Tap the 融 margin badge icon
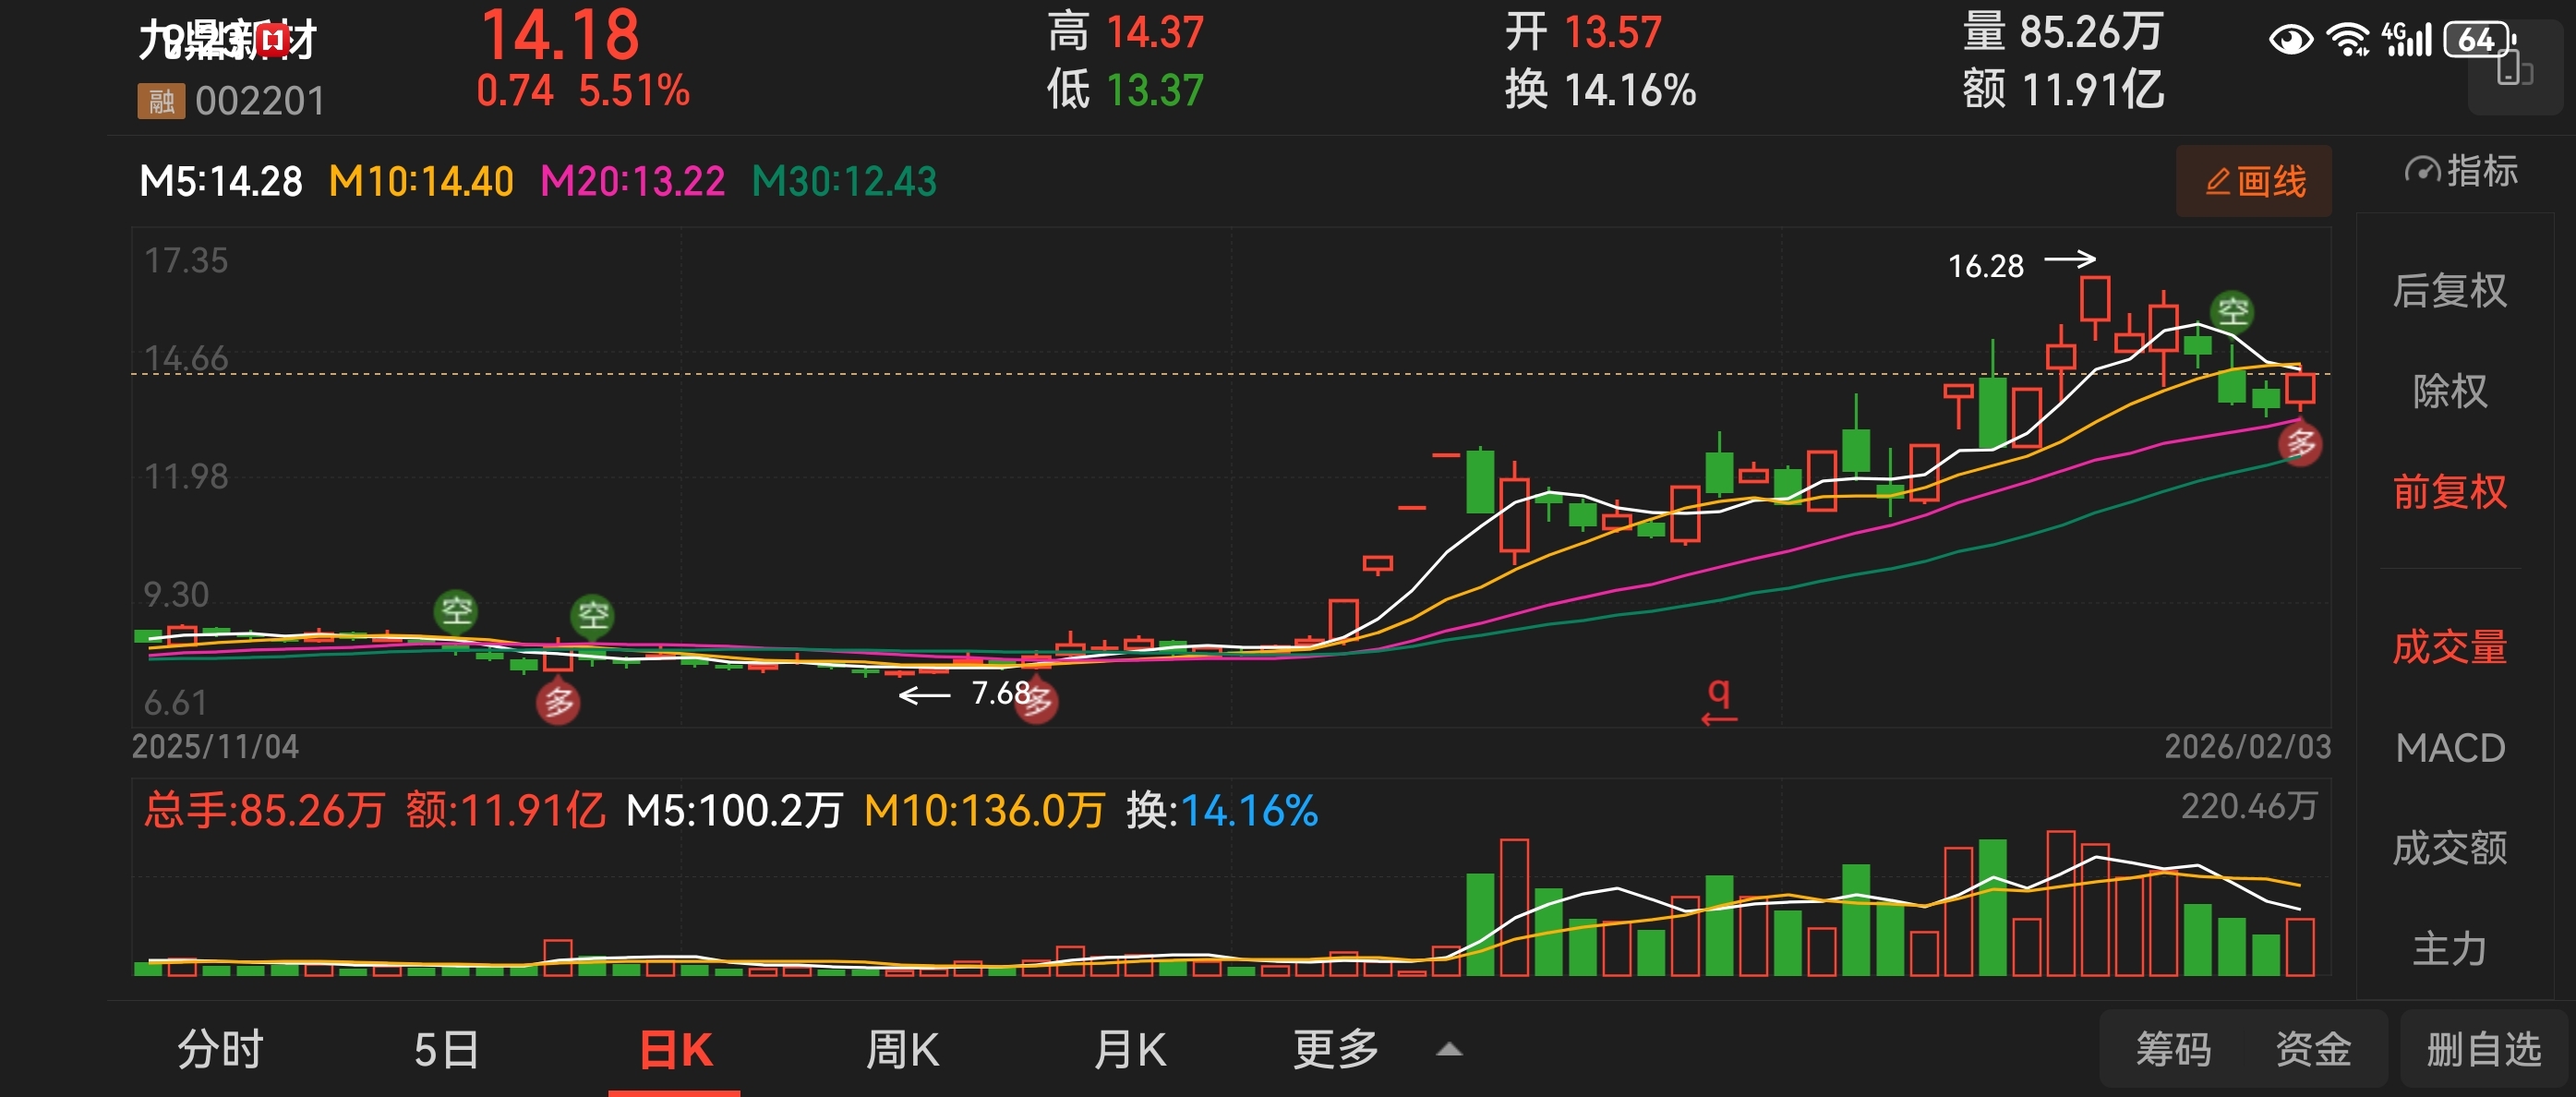This screenshot has width=2576, height=1097. coord(161,101)
